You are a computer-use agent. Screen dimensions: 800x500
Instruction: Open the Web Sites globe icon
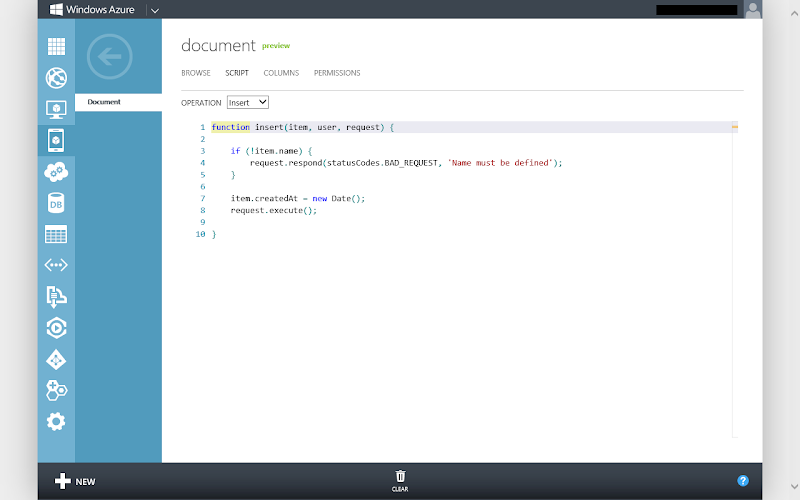(56, 78)
